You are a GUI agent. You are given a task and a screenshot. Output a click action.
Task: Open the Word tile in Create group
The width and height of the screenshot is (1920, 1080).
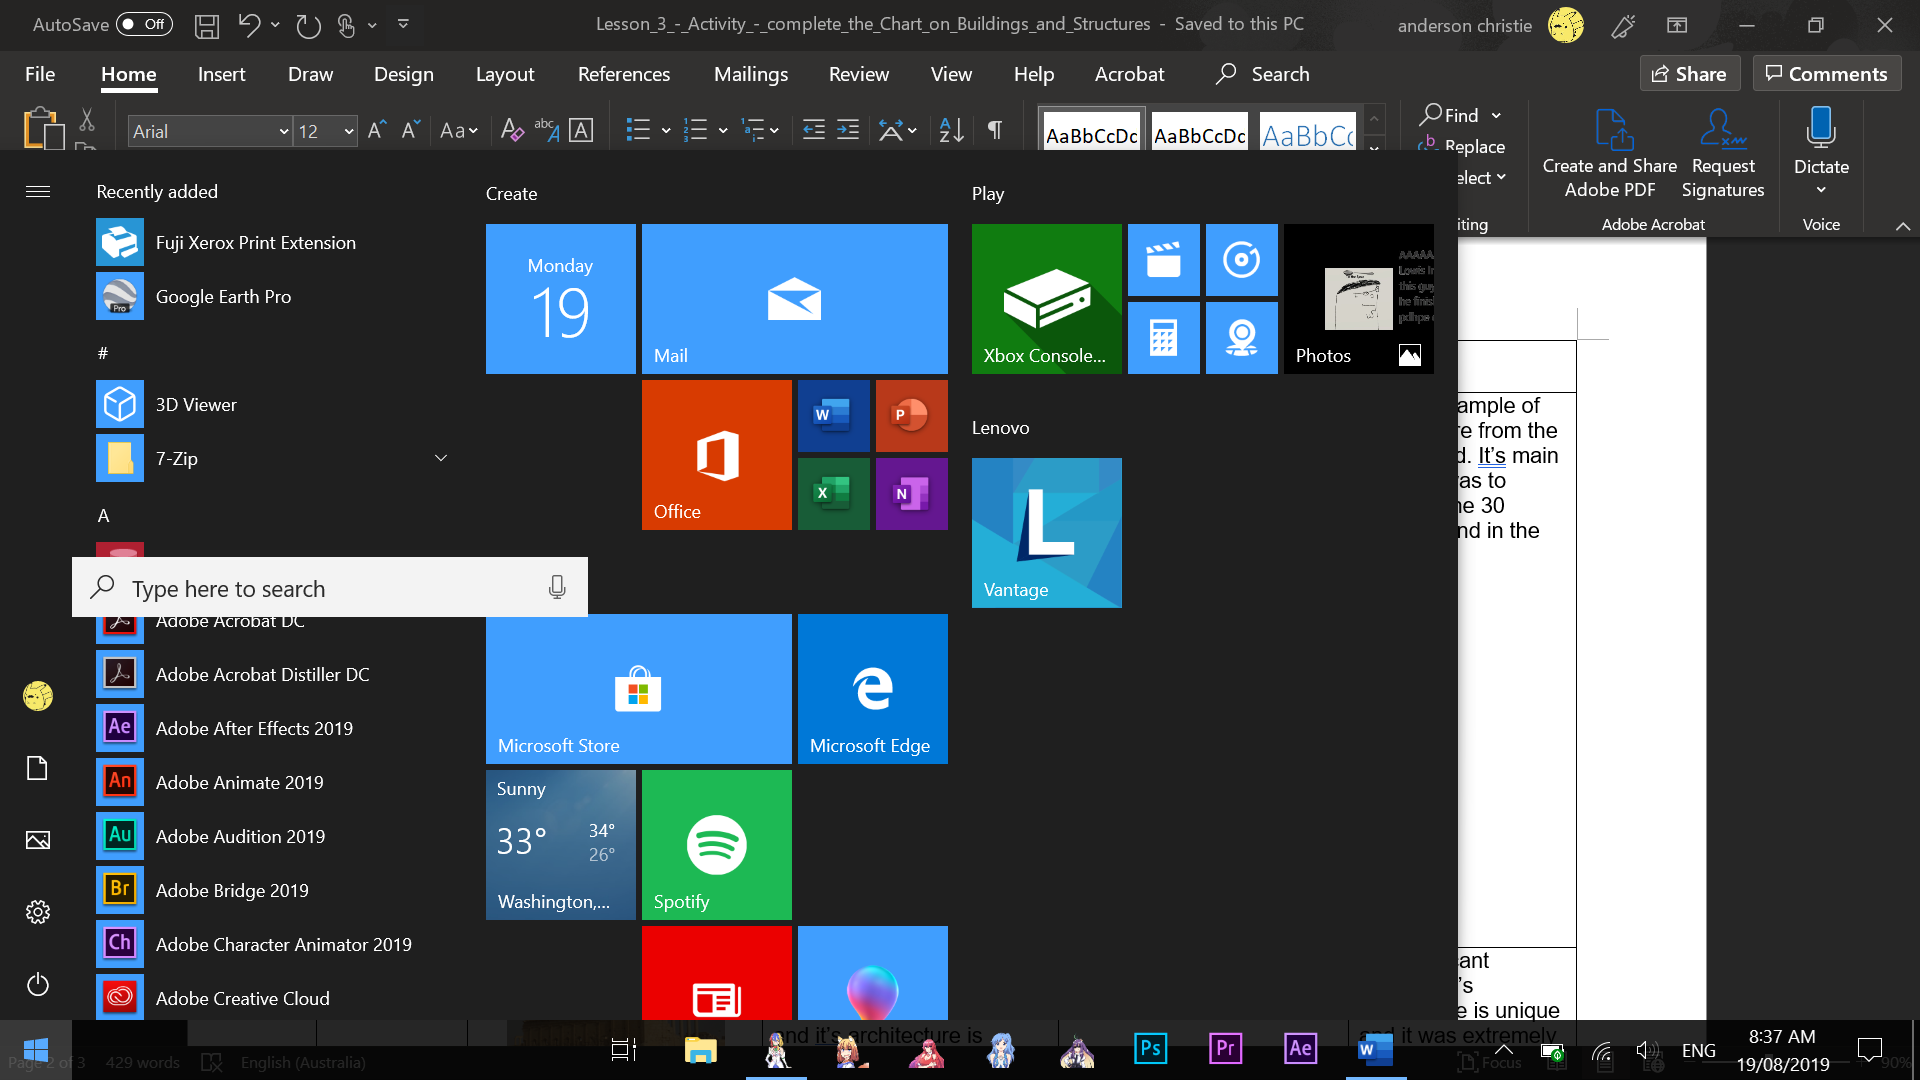point(833,416)
